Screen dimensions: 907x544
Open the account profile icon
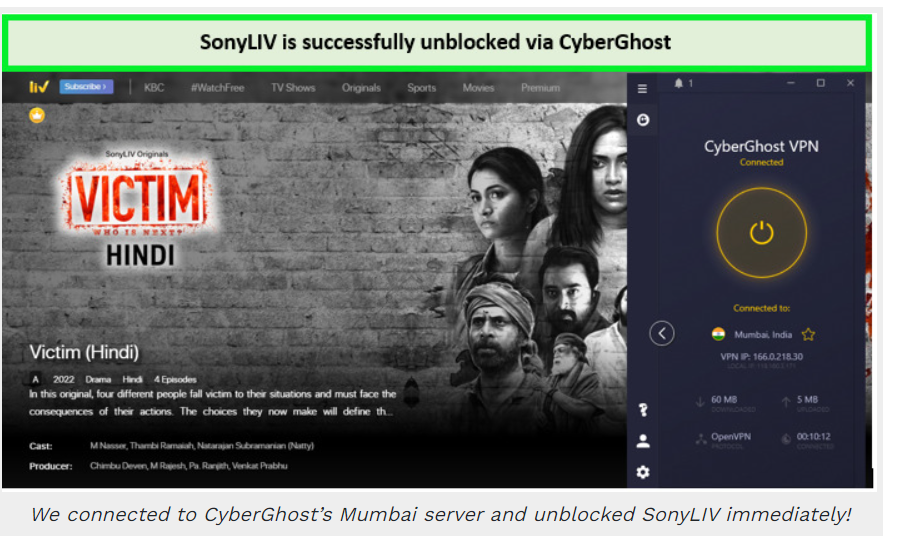[643, 441]
